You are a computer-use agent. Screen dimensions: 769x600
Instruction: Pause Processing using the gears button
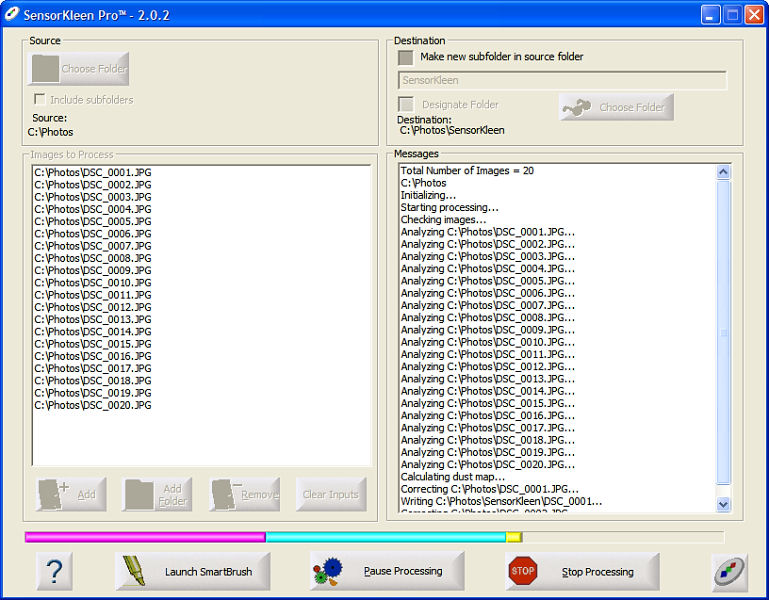point(386,571)
